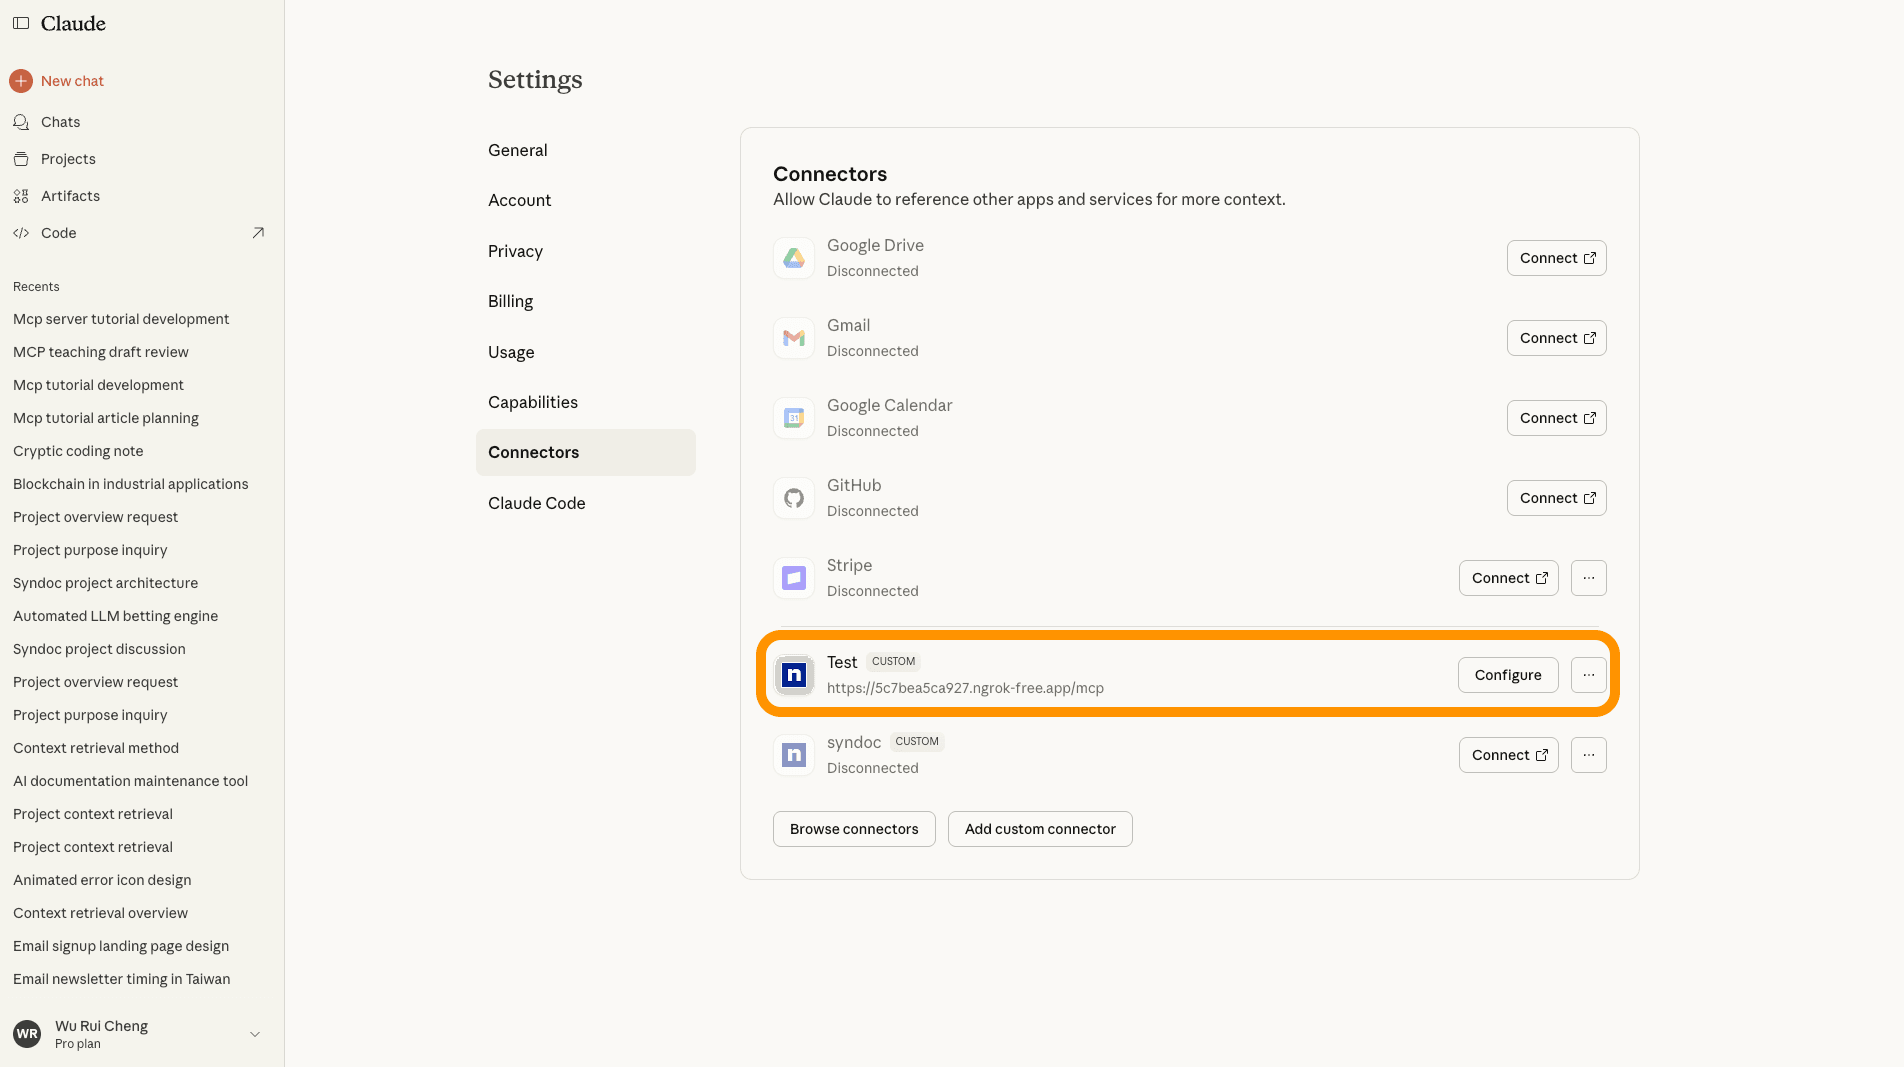Screen dimensions: 1904x1067
Task: Open Chats from the sidebar
Action: [x=60, y=122]
